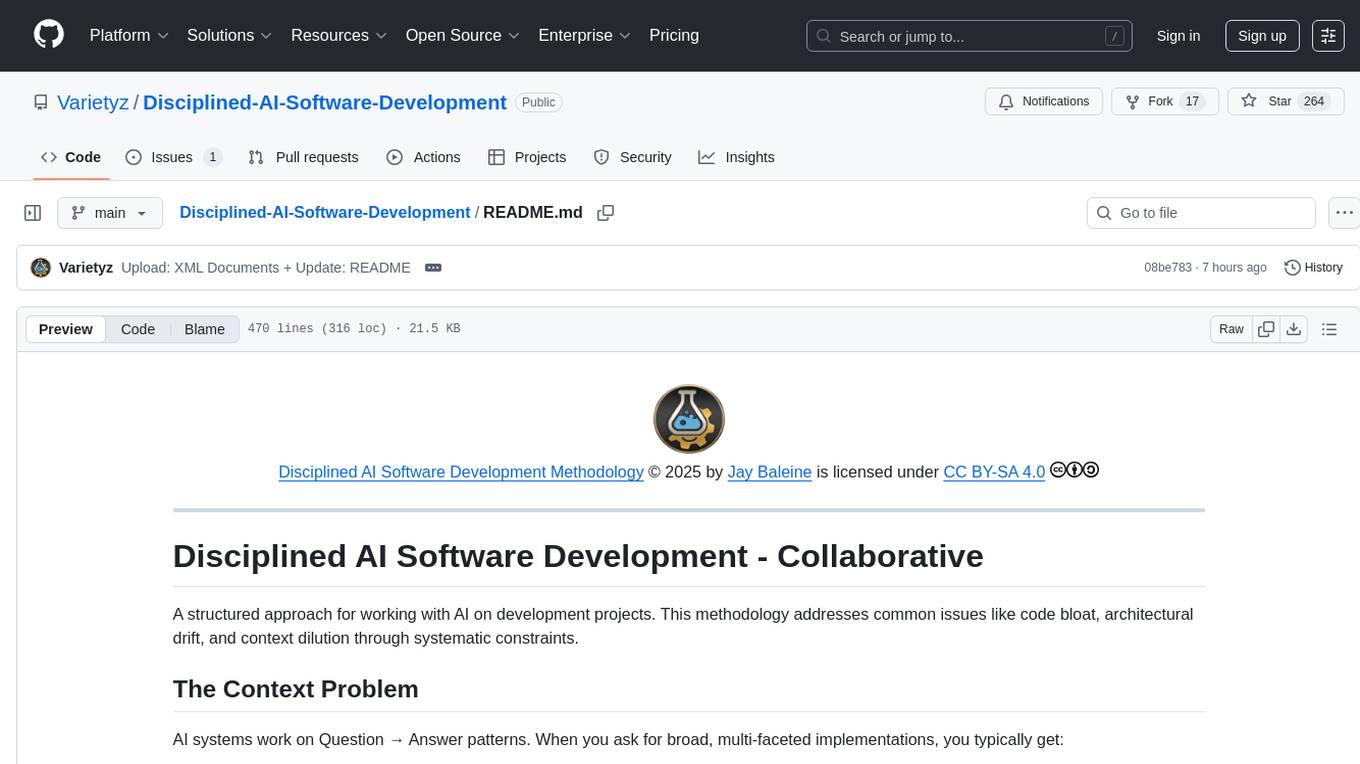This screenshot has height=764, width=1360.
Task: Open the Enterprise dropdown
Action: click(585, 35)
